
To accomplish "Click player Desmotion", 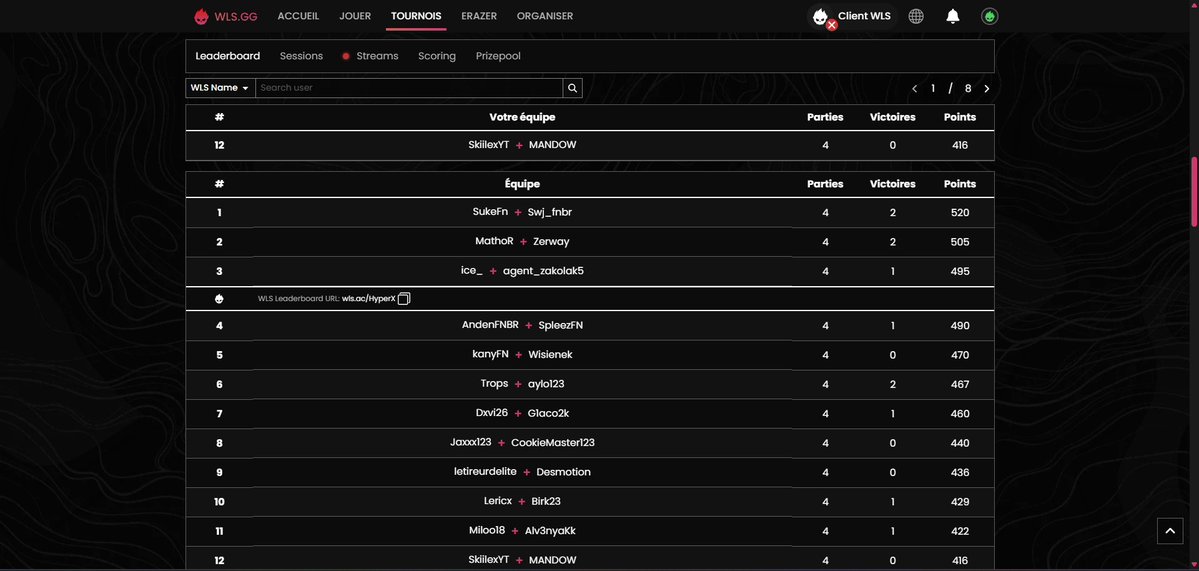I will tap(564, 472).
